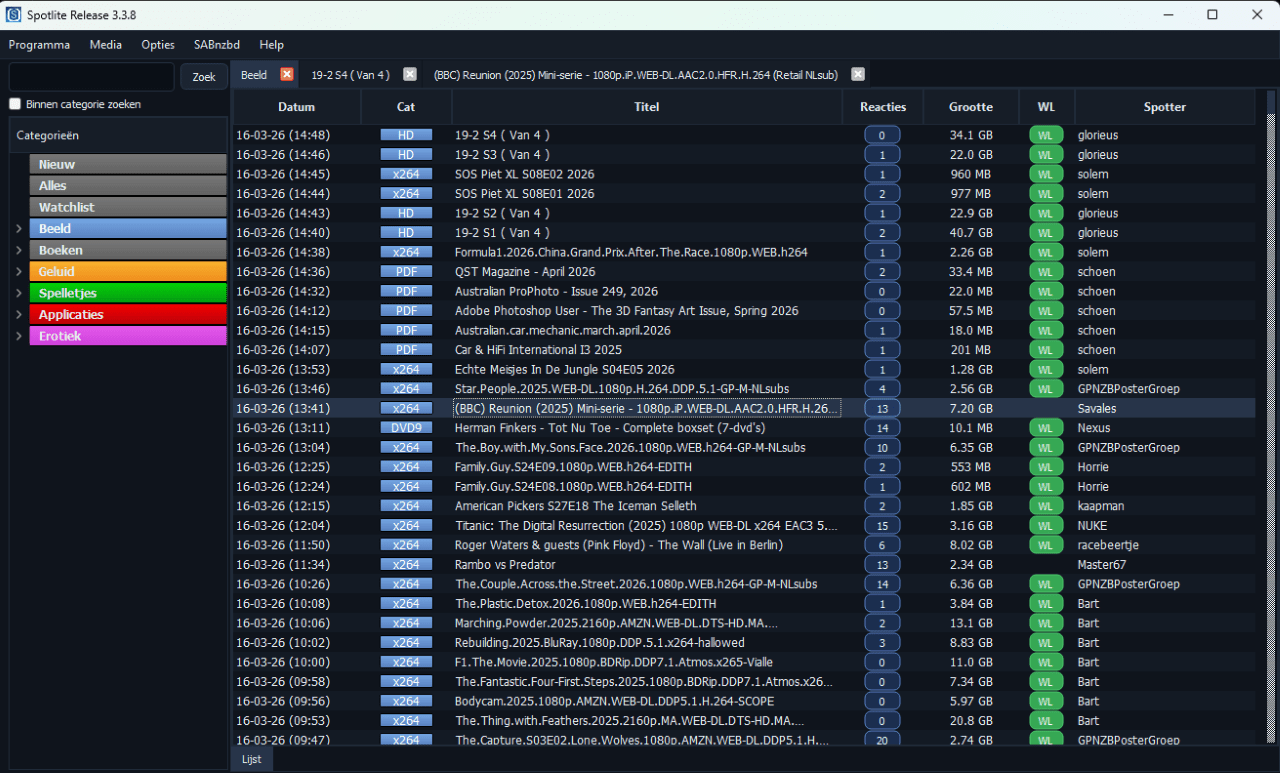The image size is (1280, 773).
Task: Select the Watchlist category
Action: coord(128,207)
